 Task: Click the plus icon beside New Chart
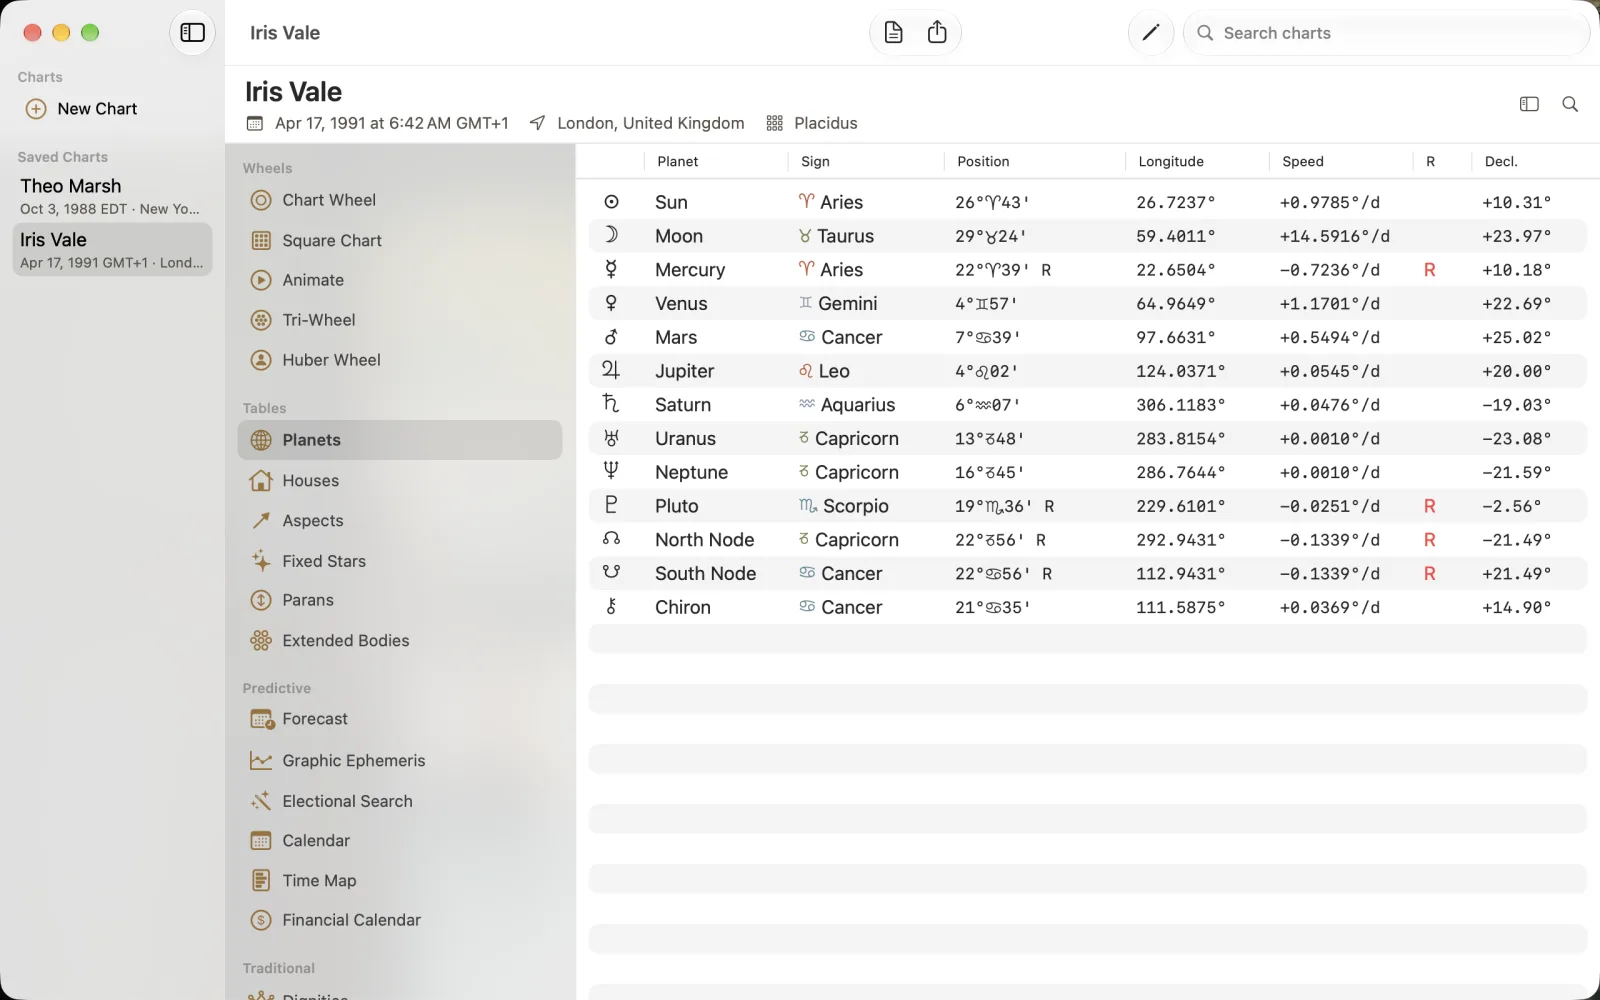[36, 109]
